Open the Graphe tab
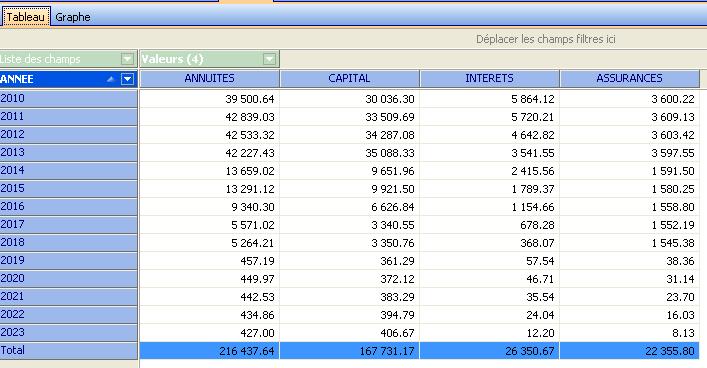 73,17
